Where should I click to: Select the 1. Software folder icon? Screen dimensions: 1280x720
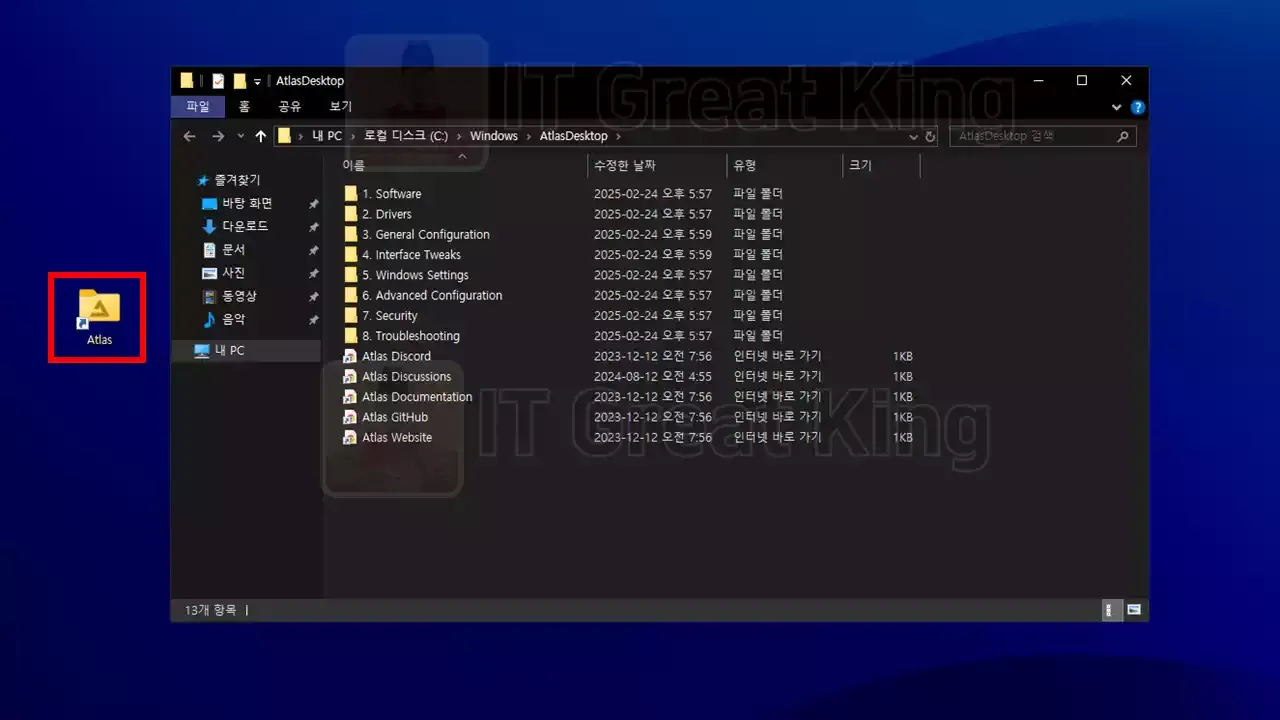tap(350, 194)
